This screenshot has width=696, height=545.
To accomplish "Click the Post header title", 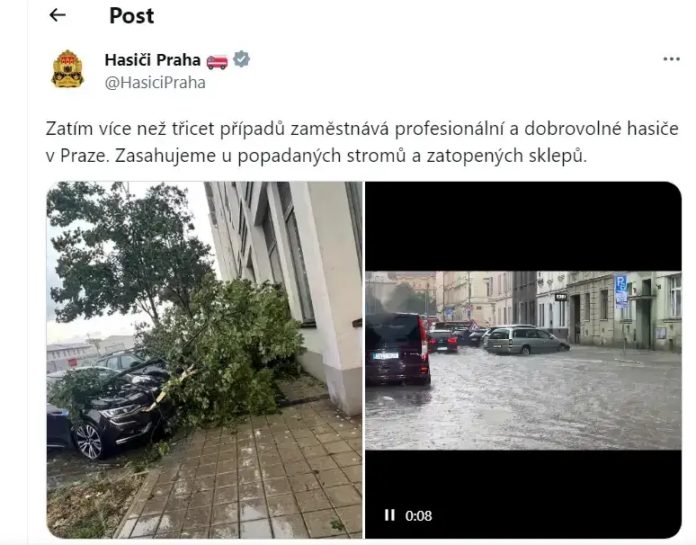I will [x=131, y=16].
